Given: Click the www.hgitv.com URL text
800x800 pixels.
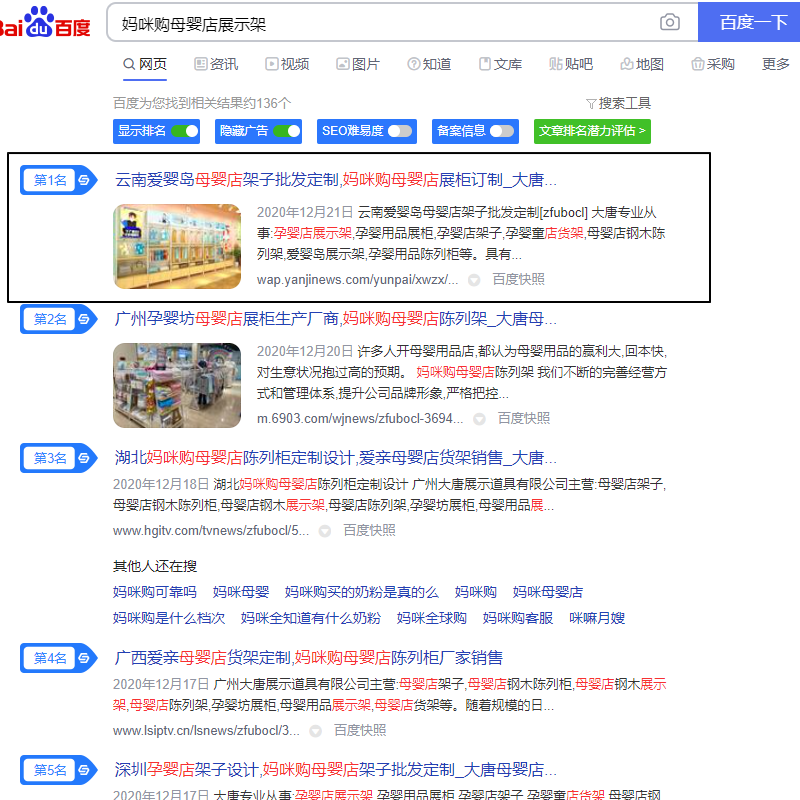Looking at the screenshot, I should point(211,531).
